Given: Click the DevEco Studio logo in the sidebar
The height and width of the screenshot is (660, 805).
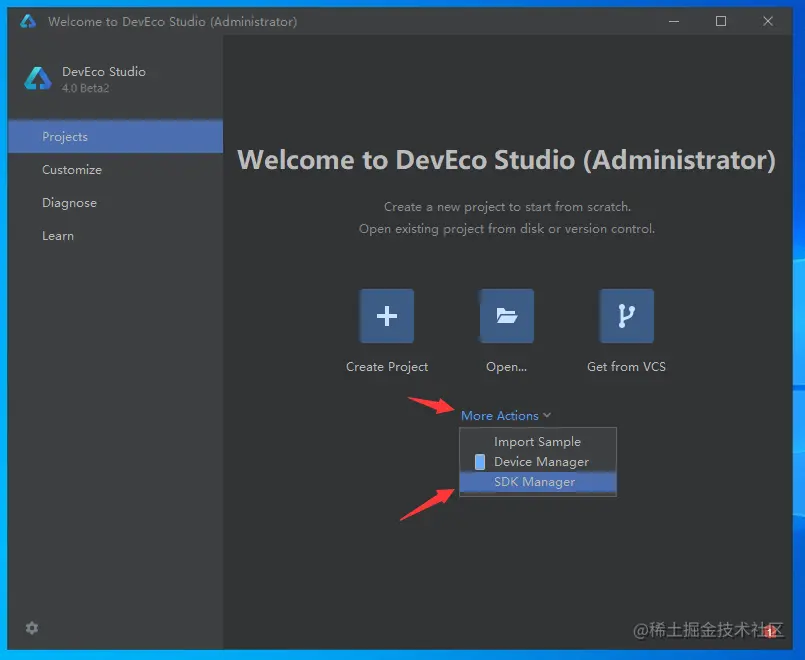Looking at the screenshot, I should (38, 79).
